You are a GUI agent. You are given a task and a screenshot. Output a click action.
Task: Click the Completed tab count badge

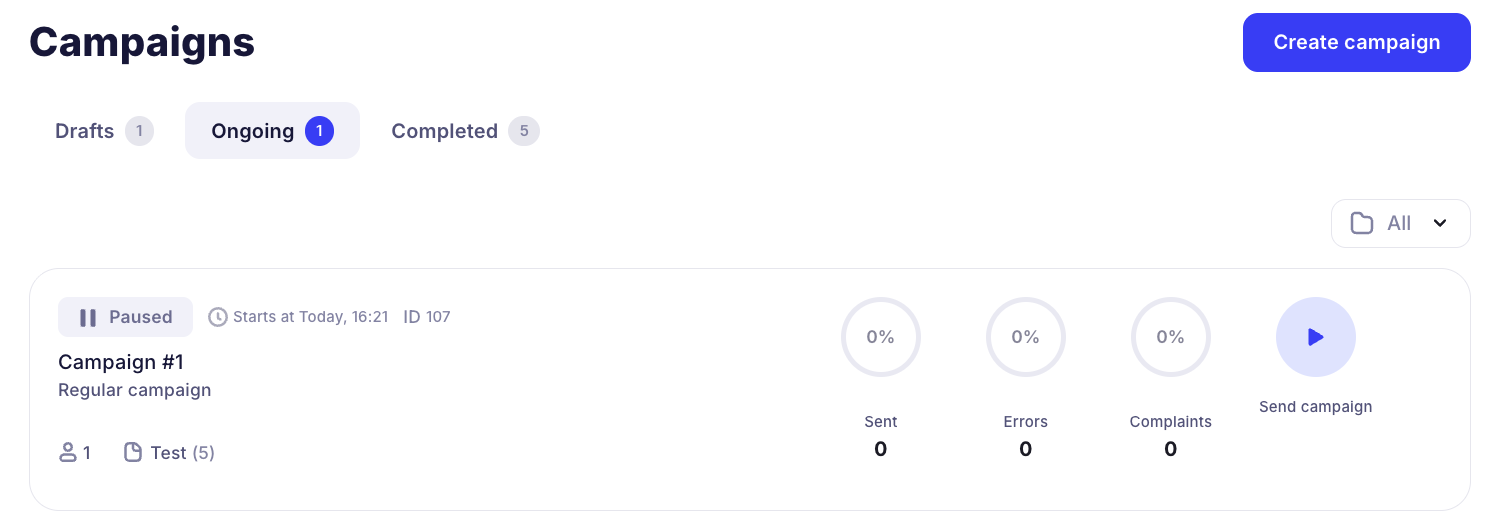point(523,131)
